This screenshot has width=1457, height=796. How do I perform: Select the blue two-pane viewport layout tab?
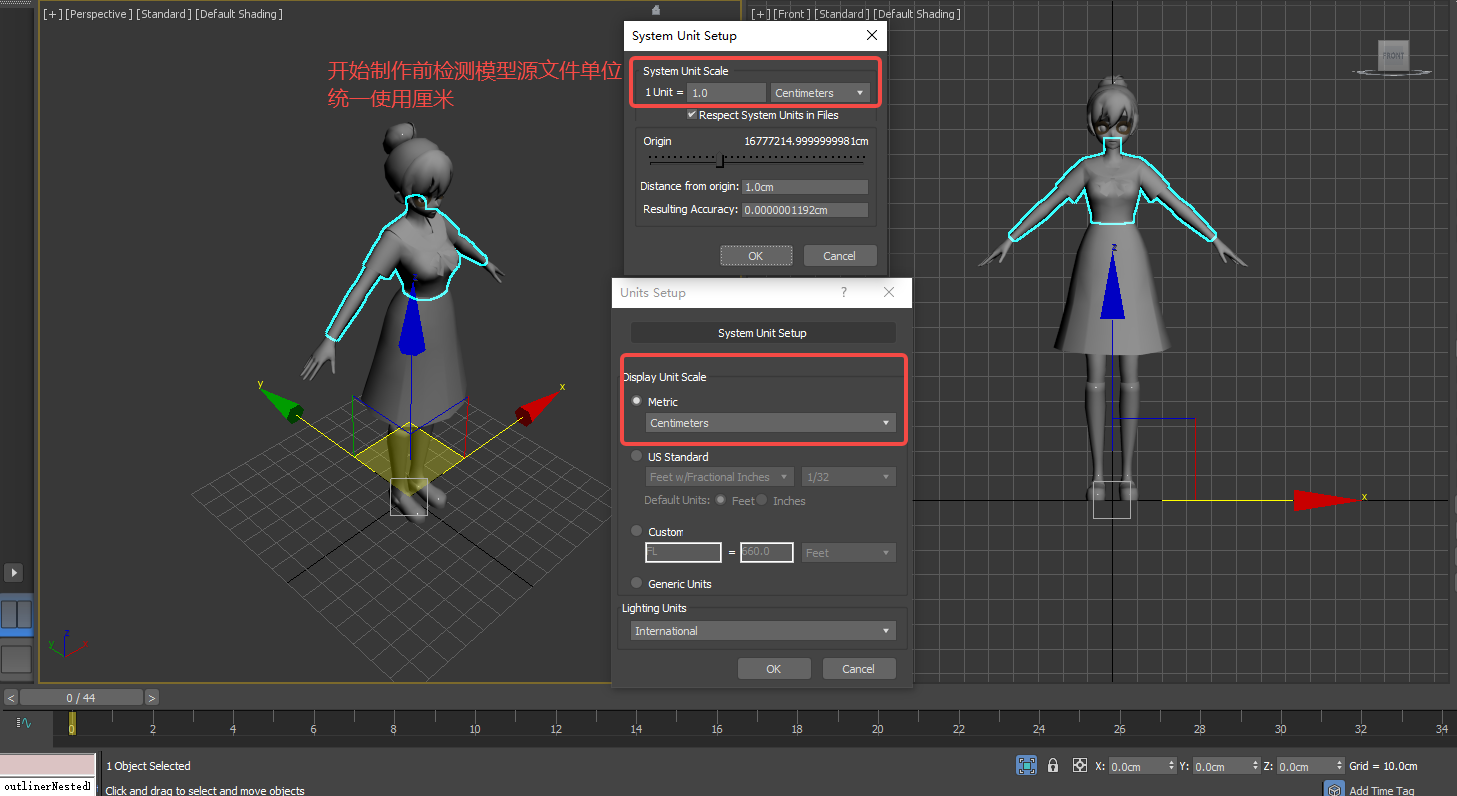pos(16,614)
